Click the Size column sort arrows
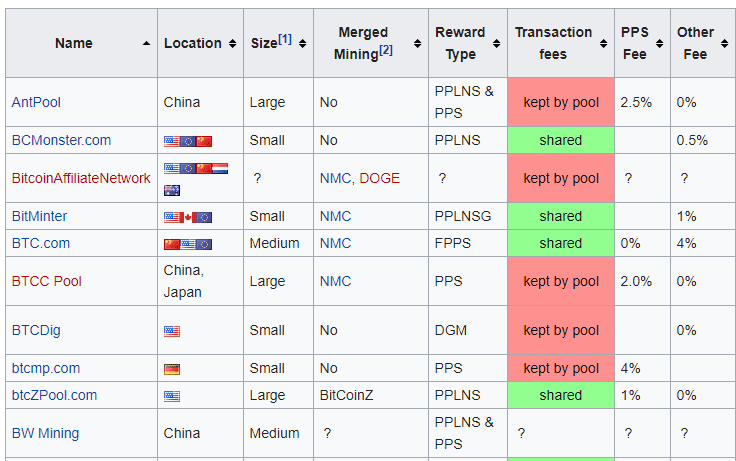Viewport: 736px width, 461px height. 303,44
